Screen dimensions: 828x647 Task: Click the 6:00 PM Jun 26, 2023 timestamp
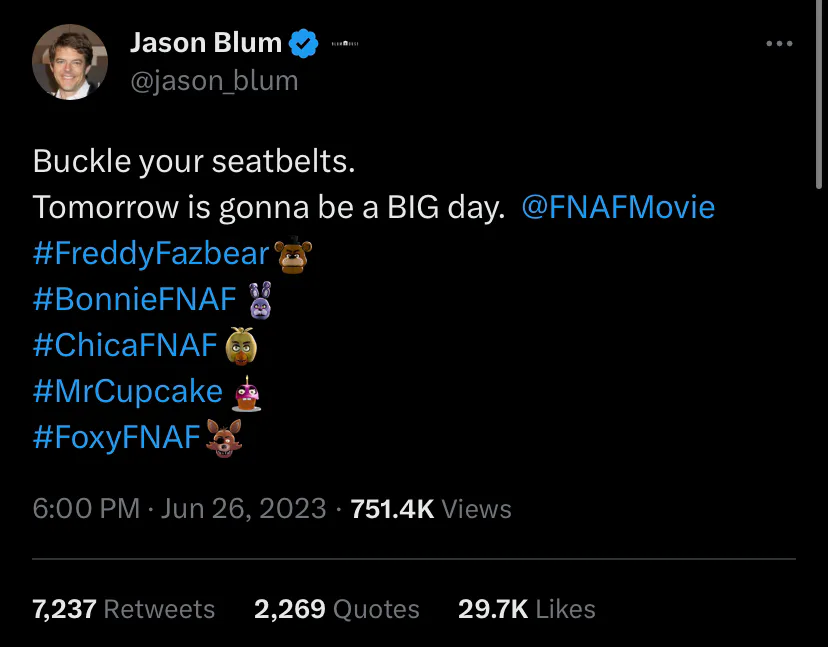click(180, 508)
